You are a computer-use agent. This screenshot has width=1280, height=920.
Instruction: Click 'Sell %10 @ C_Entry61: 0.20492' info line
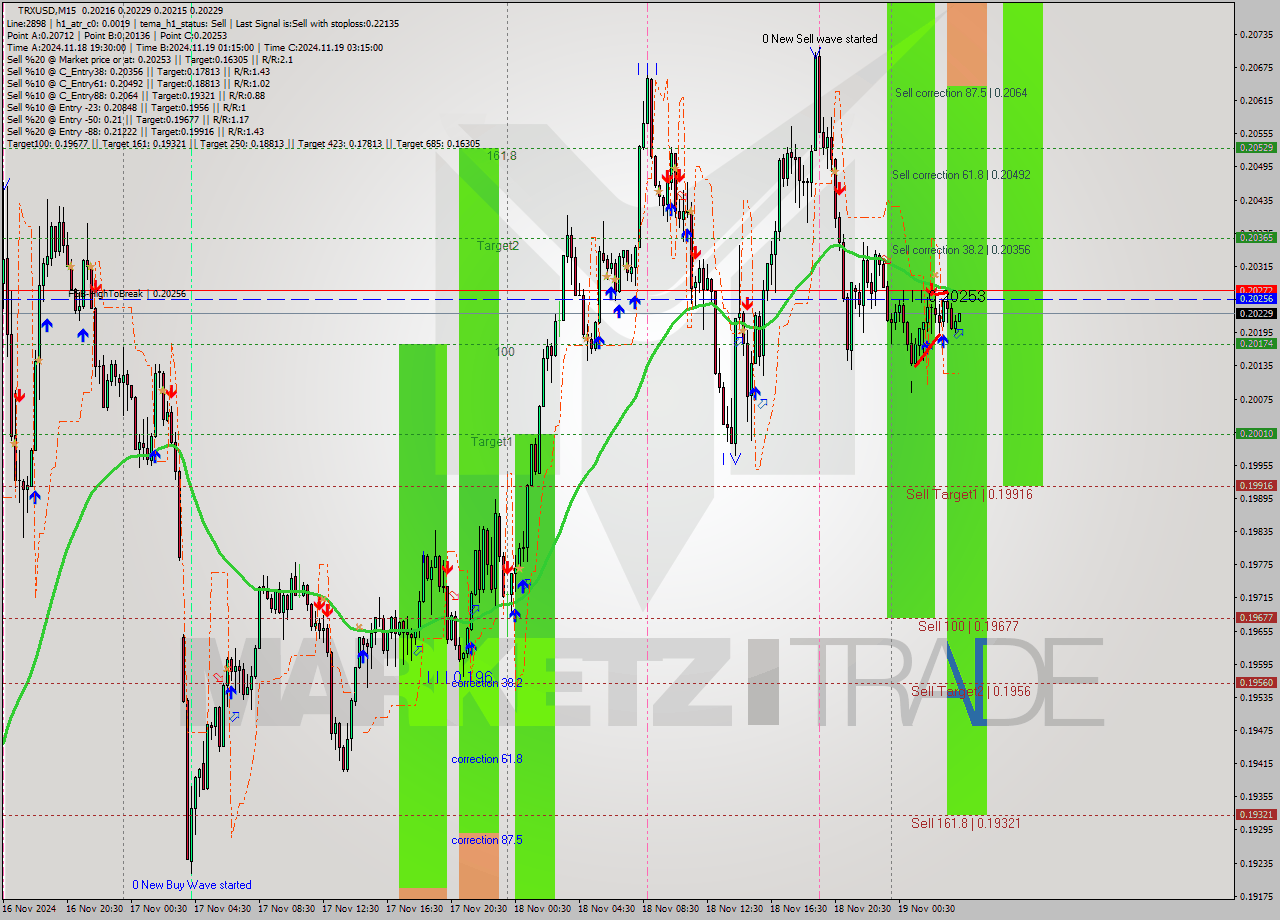pyautogui.click(x=138, y=83)
